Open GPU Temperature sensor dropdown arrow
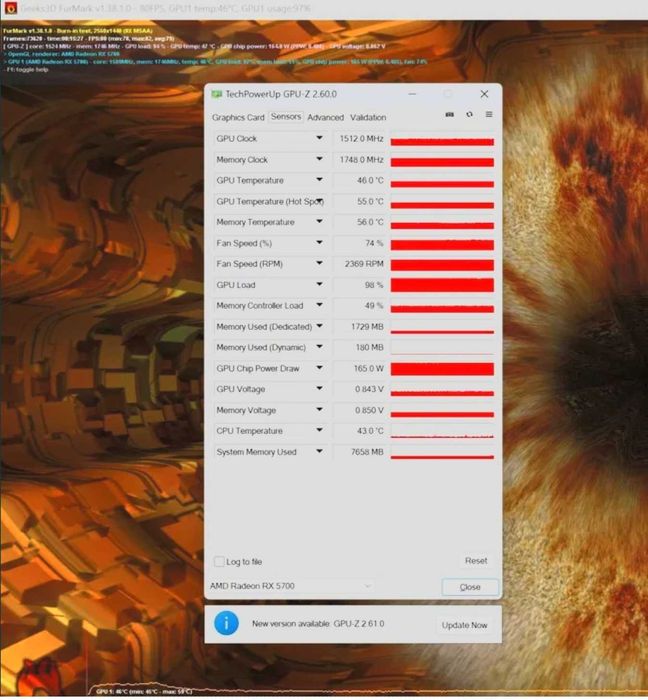Viewport: 648px width, 700px height. tap(319, 180)
